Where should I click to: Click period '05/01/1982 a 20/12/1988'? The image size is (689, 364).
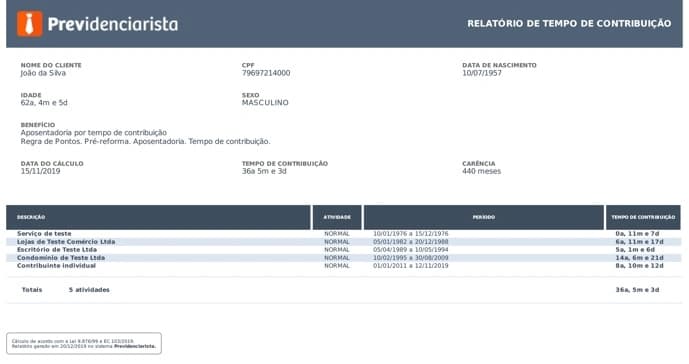click(x=411, y=242)
